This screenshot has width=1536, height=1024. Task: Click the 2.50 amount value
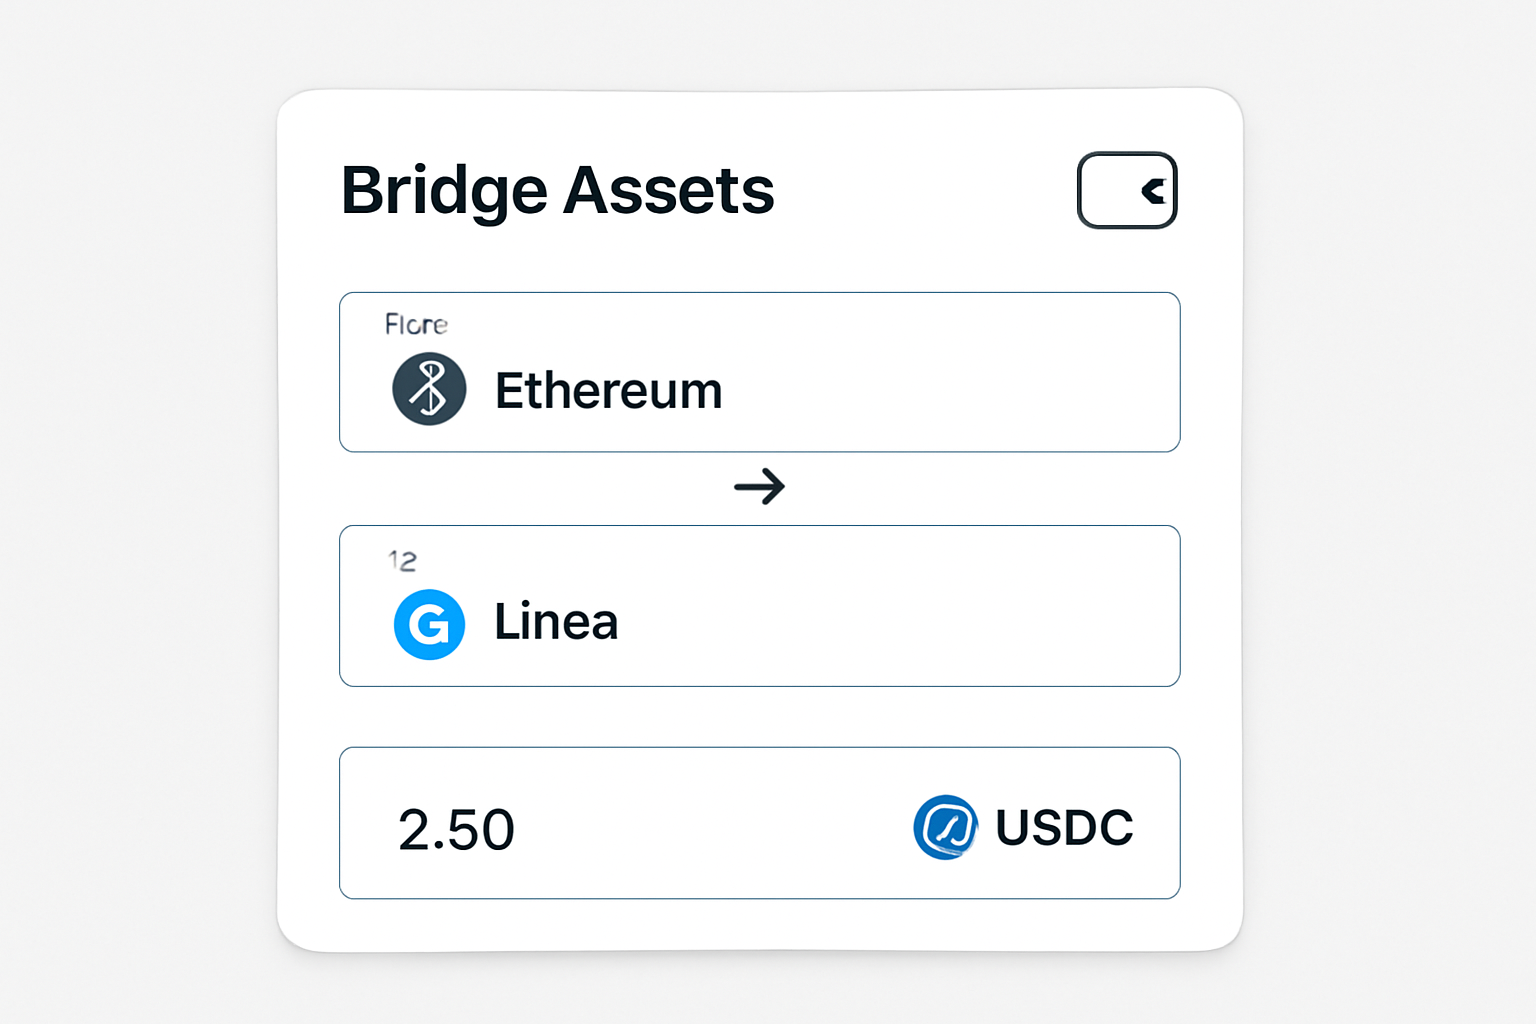coord(456,829)
